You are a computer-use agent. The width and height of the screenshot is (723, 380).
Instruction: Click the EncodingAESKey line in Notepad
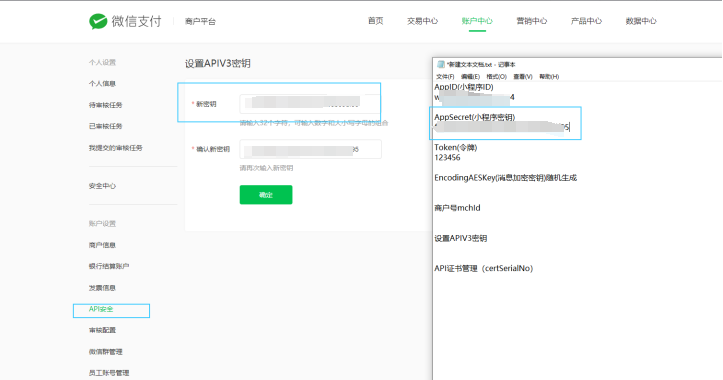[505, 178]
